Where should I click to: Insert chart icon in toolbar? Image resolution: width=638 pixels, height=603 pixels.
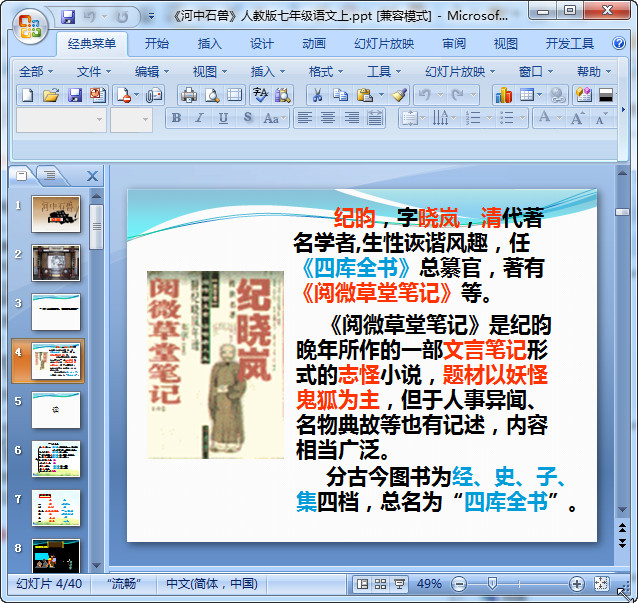[503, 95]
